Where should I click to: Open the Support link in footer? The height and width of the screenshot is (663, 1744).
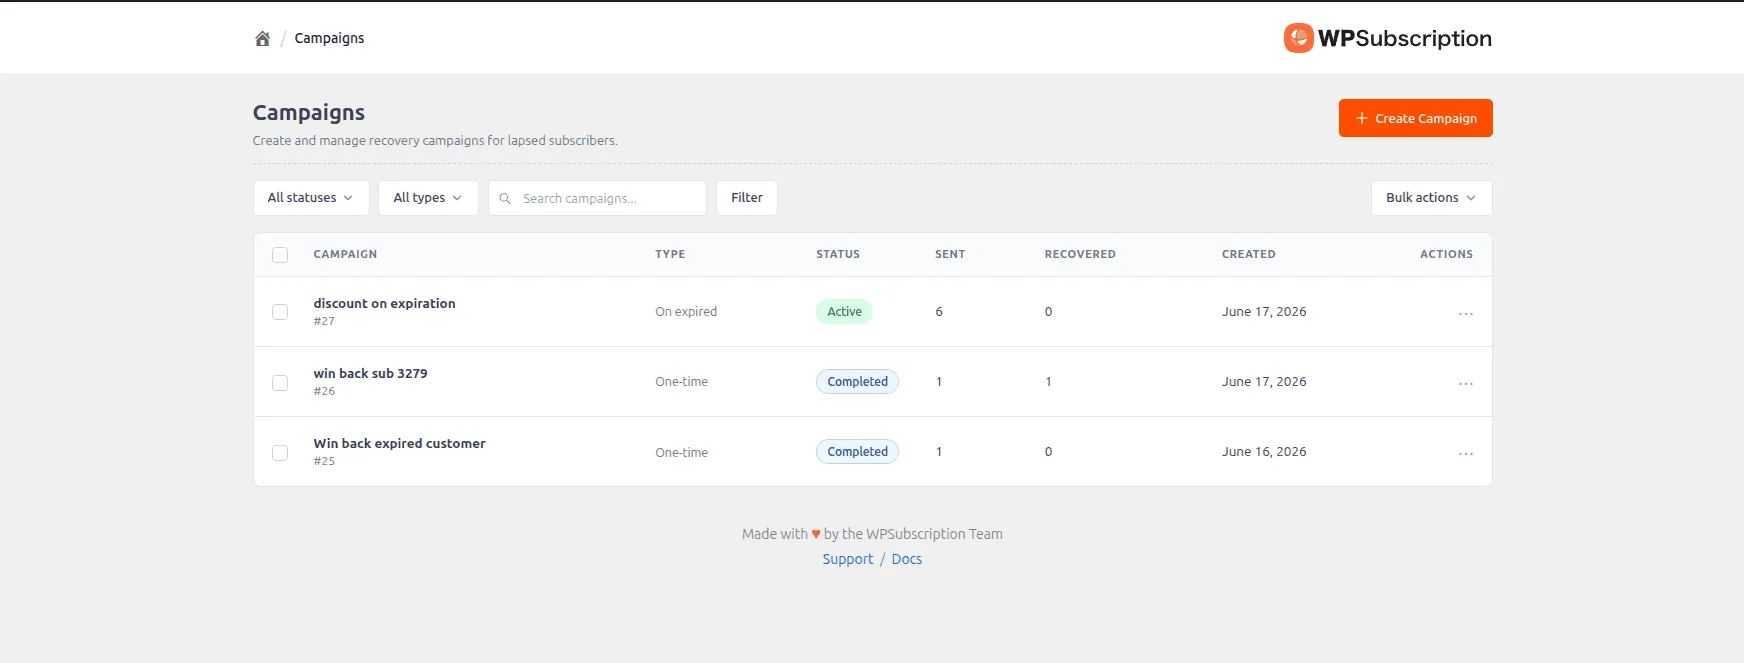(847, 559)
